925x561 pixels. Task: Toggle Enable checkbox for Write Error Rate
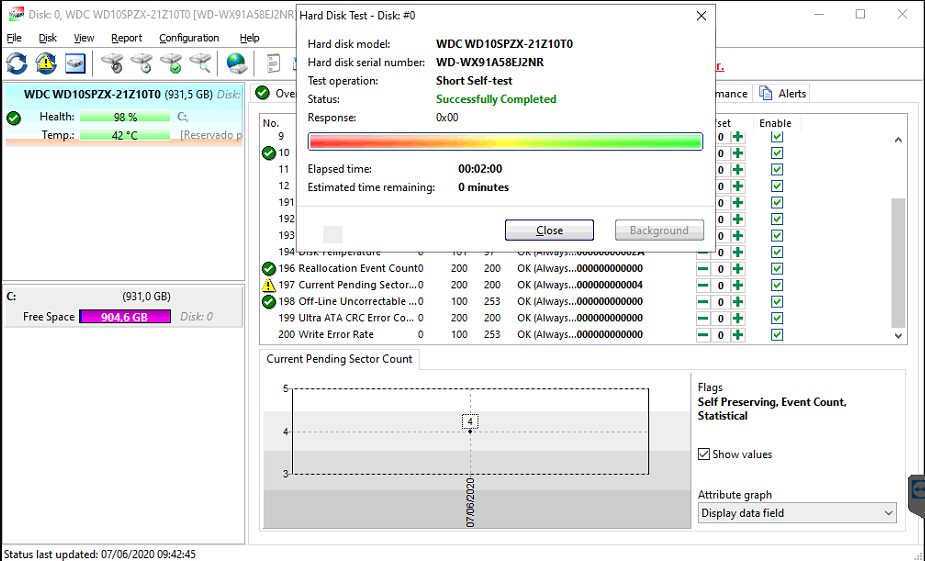777,335
